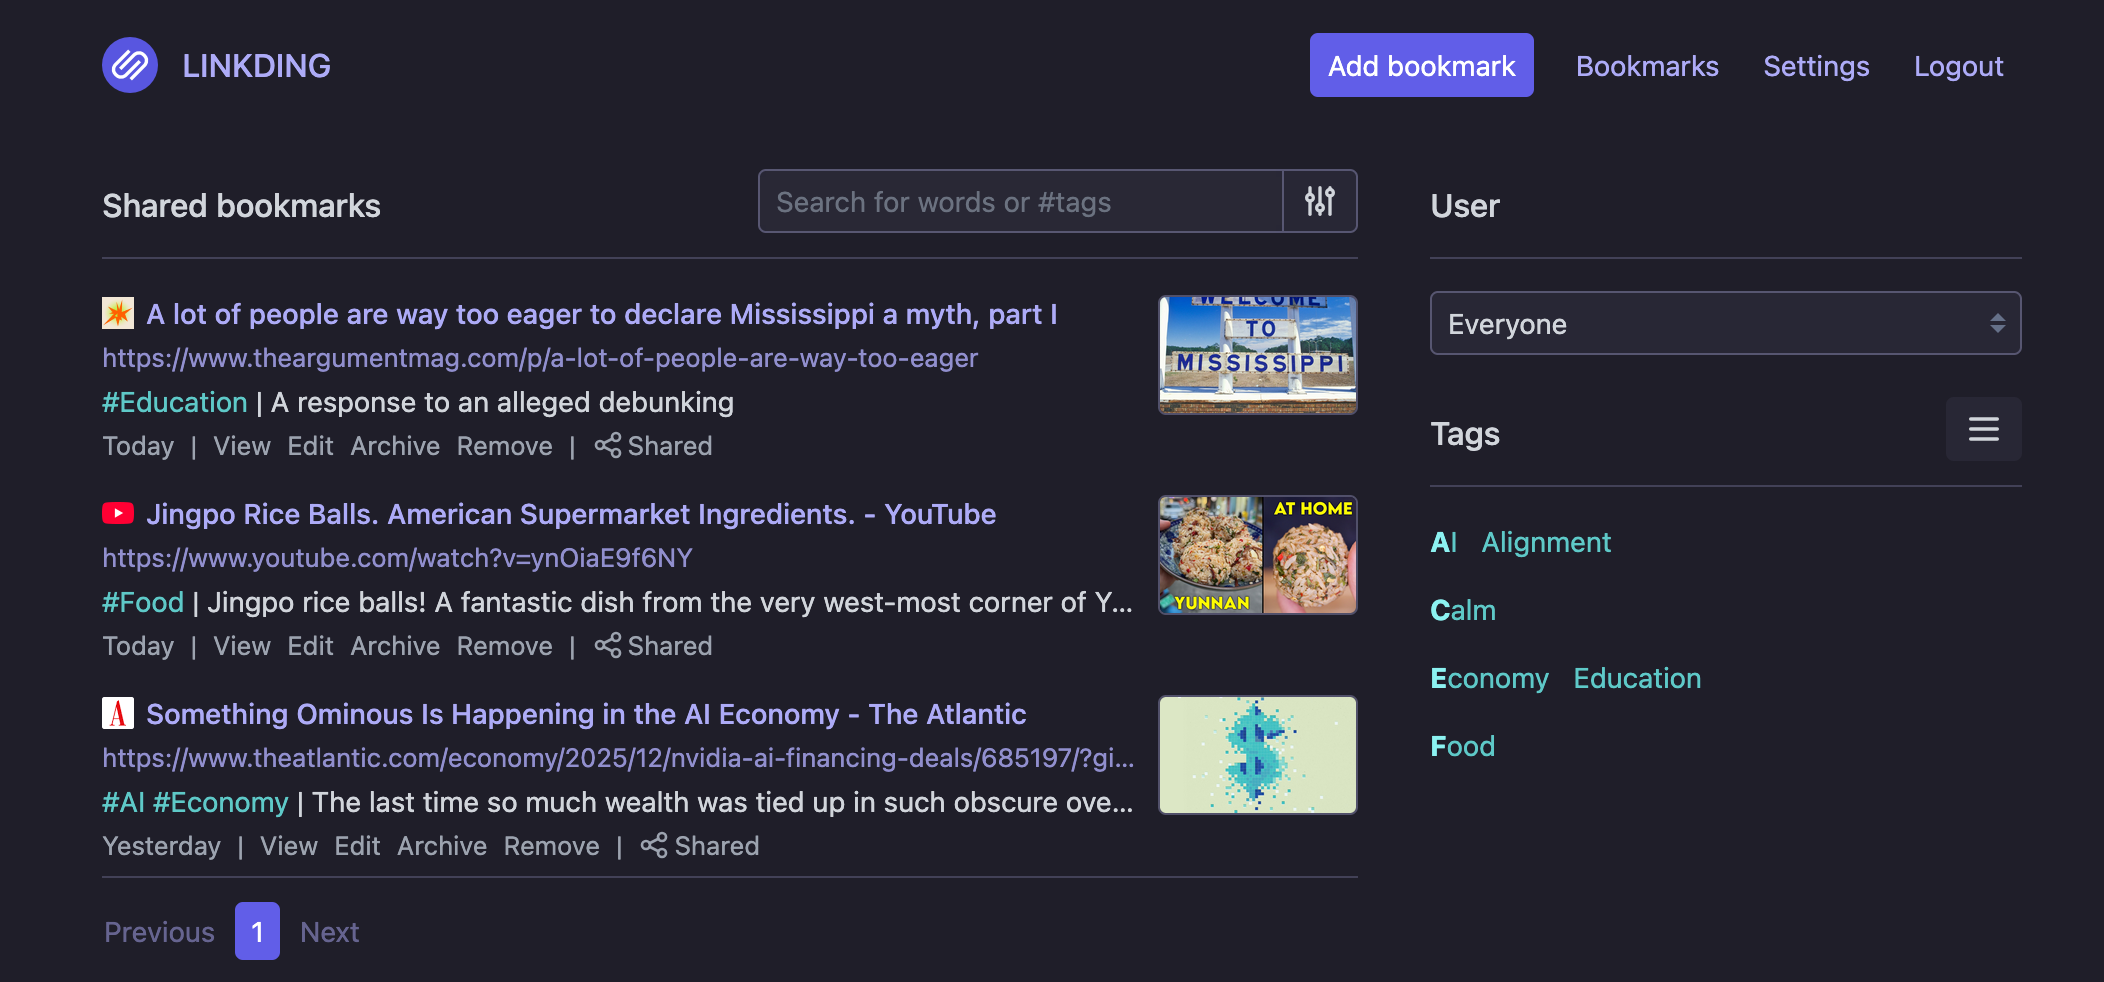
Task: Filter by the Alignment tag
Action: [1546, 542]
